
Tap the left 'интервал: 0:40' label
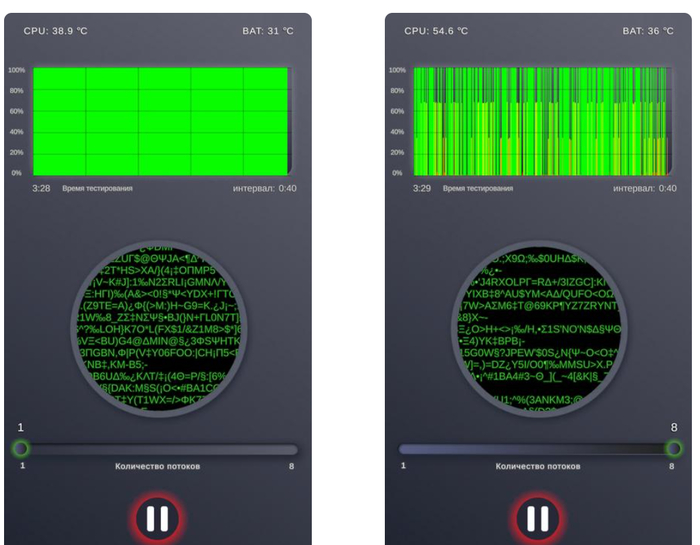click(265, 188)
